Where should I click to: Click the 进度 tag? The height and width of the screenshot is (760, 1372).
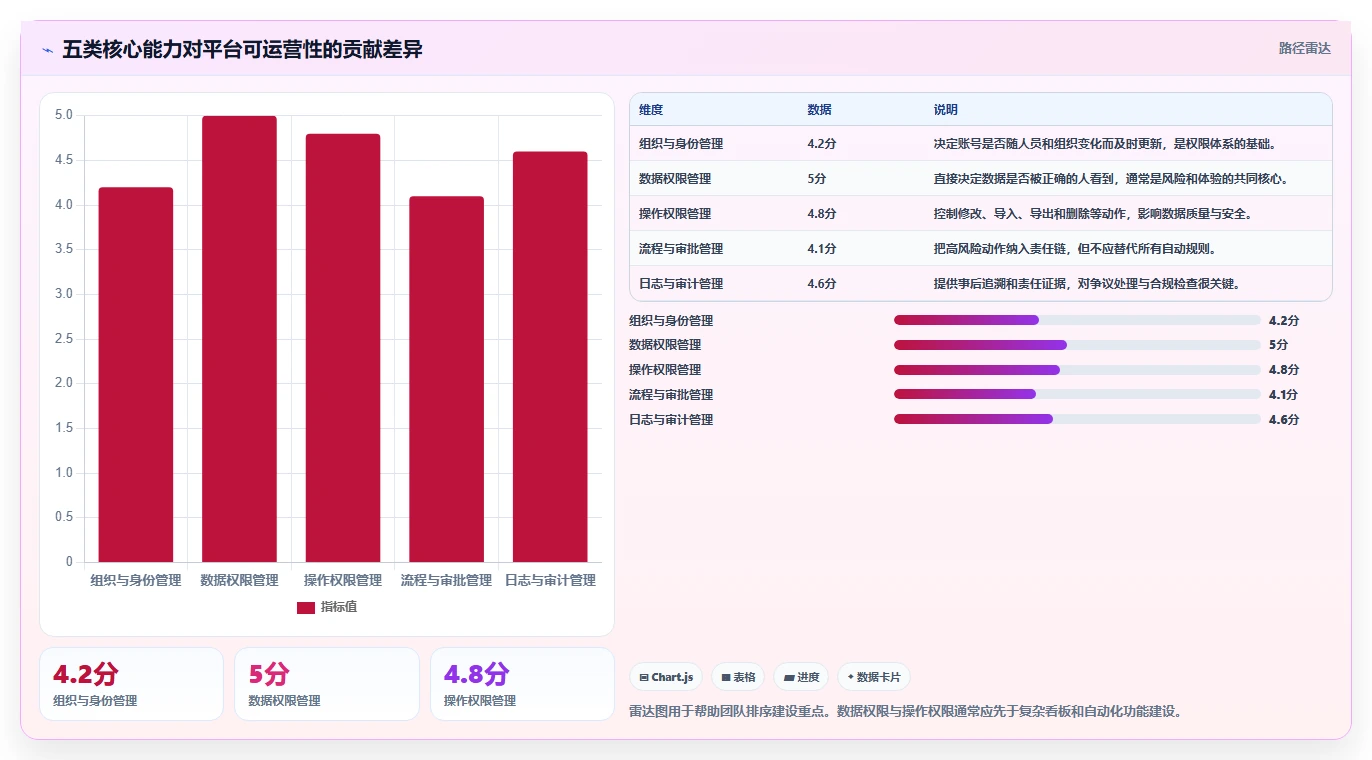801,677
